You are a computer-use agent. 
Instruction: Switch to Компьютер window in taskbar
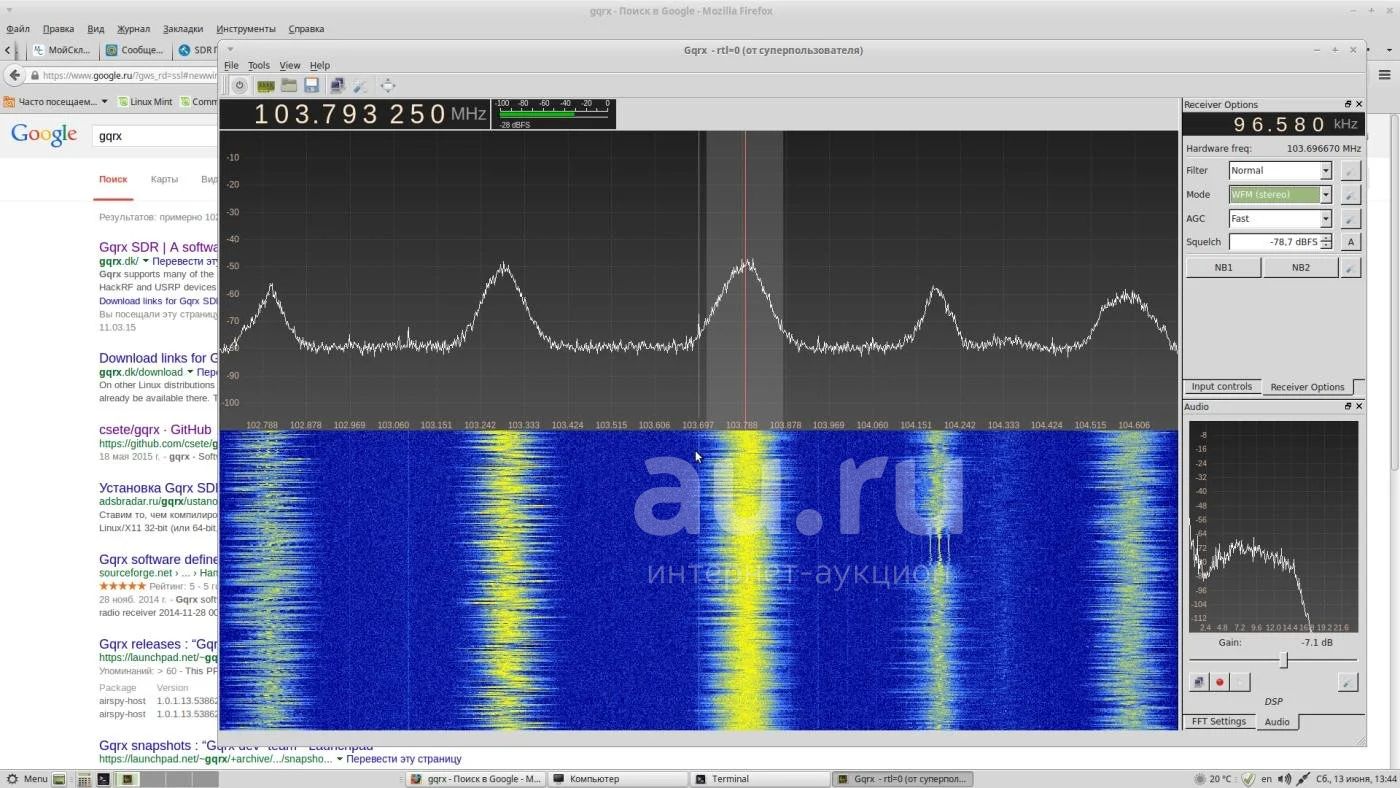(617, 779)
